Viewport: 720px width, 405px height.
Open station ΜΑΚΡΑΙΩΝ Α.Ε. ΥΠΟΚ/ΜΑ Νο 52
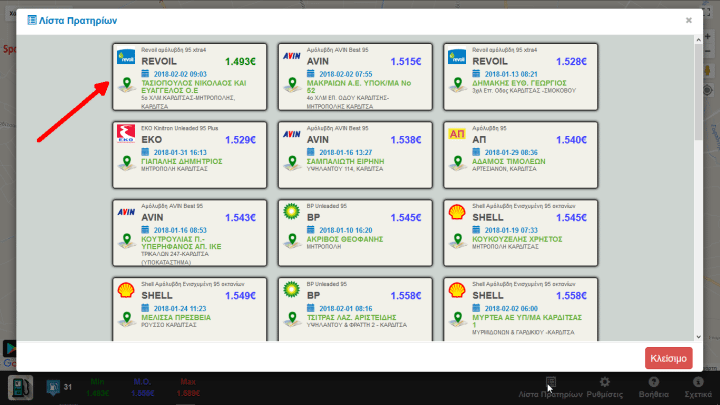(x=359, y=87)
